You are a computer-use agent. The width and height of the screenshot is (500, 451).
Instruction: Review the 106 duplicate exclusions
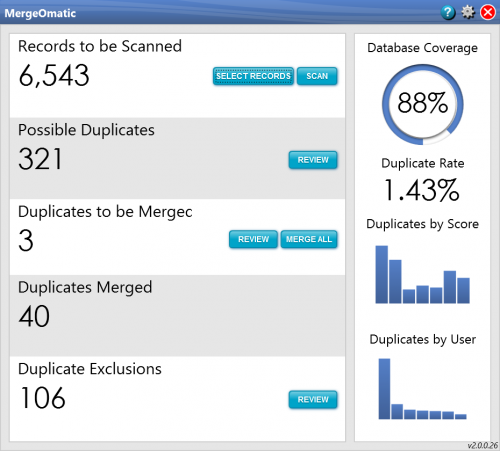[x=313, y=399]
